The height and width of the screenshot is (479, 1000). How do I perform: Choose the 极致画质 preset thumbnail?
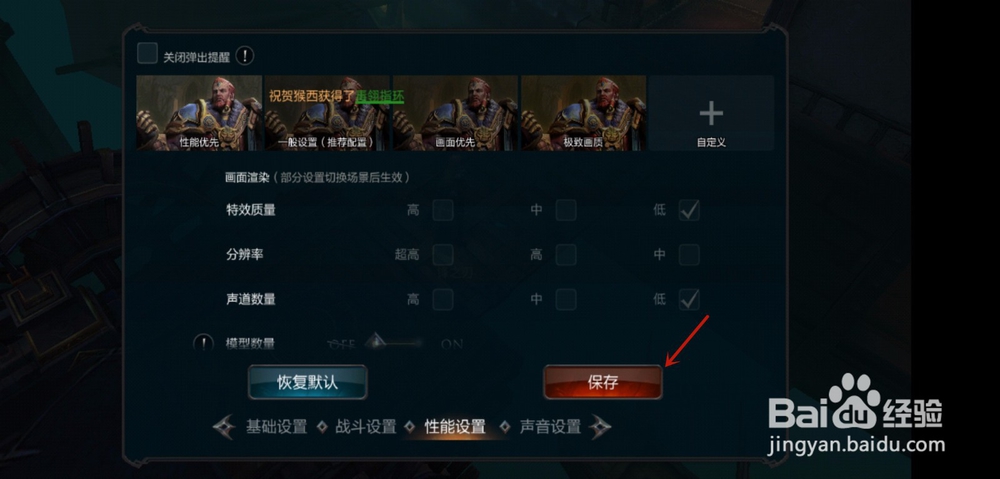tap(584, 113)
